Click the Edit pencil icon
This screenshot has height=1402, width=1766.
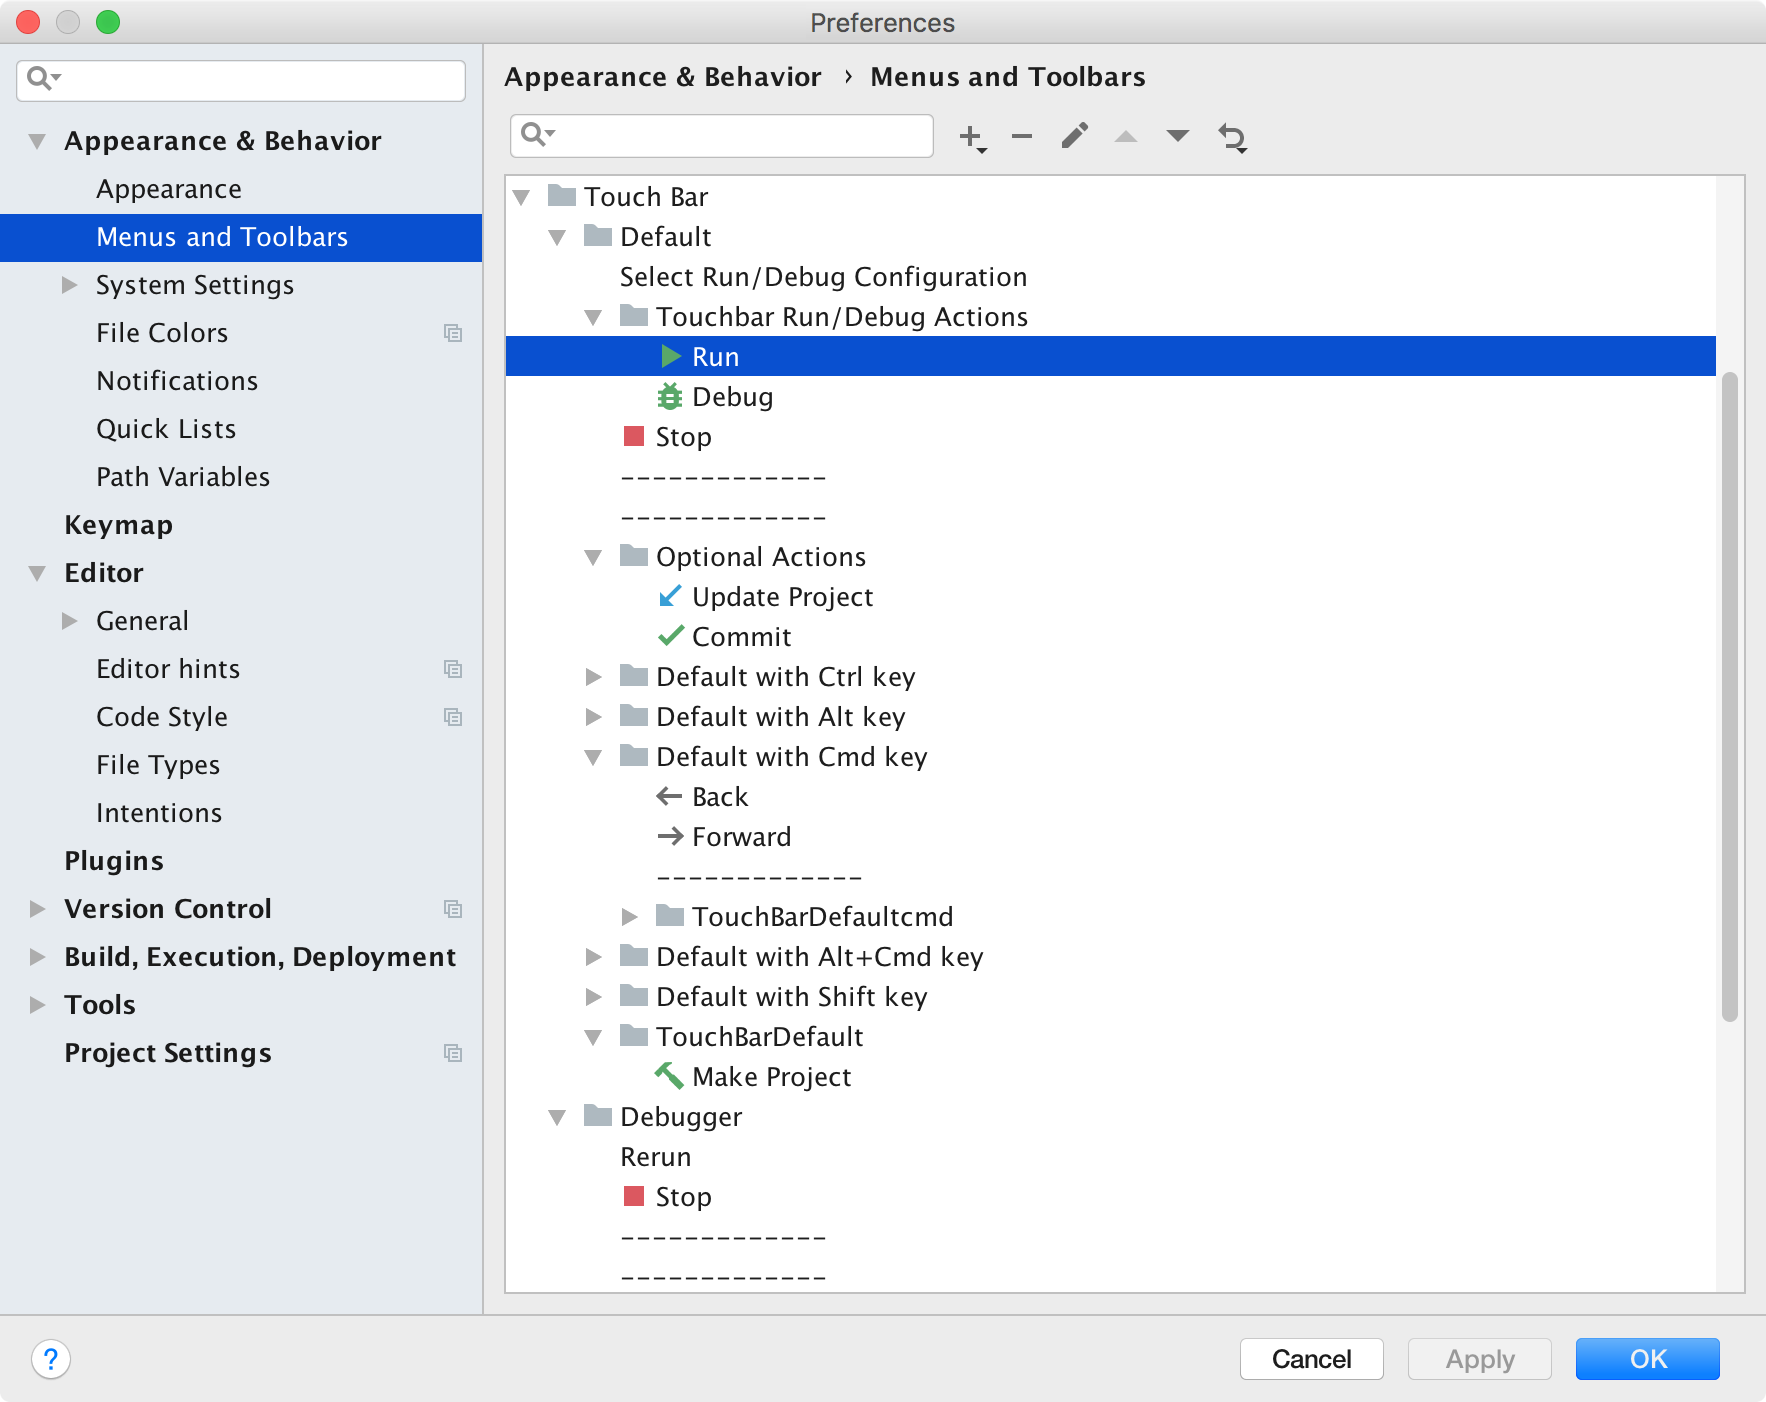coord(1075,135)
